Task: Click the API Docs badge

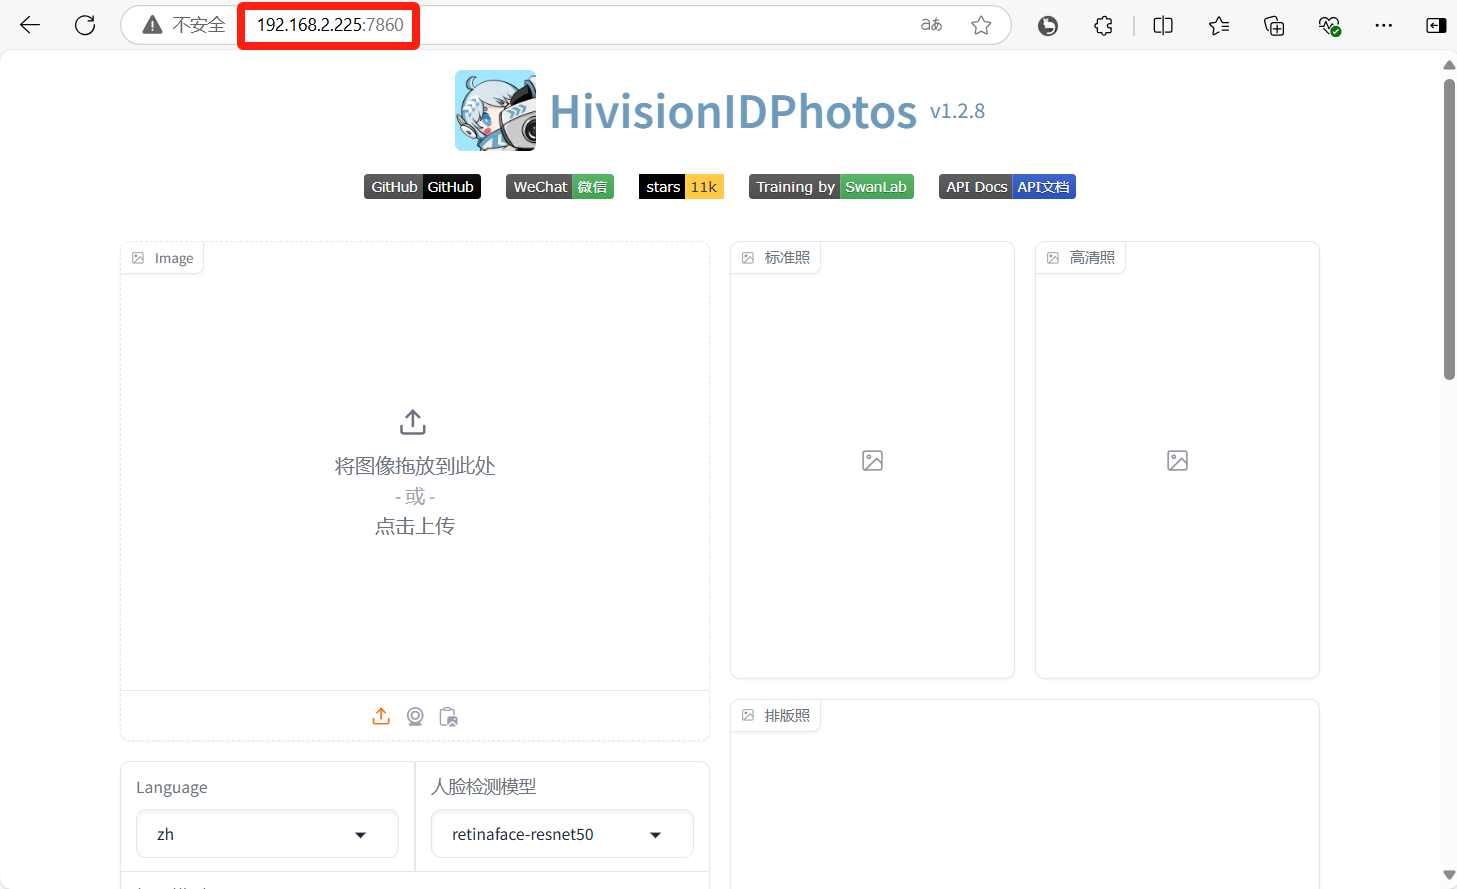Action: point(1007,187)
